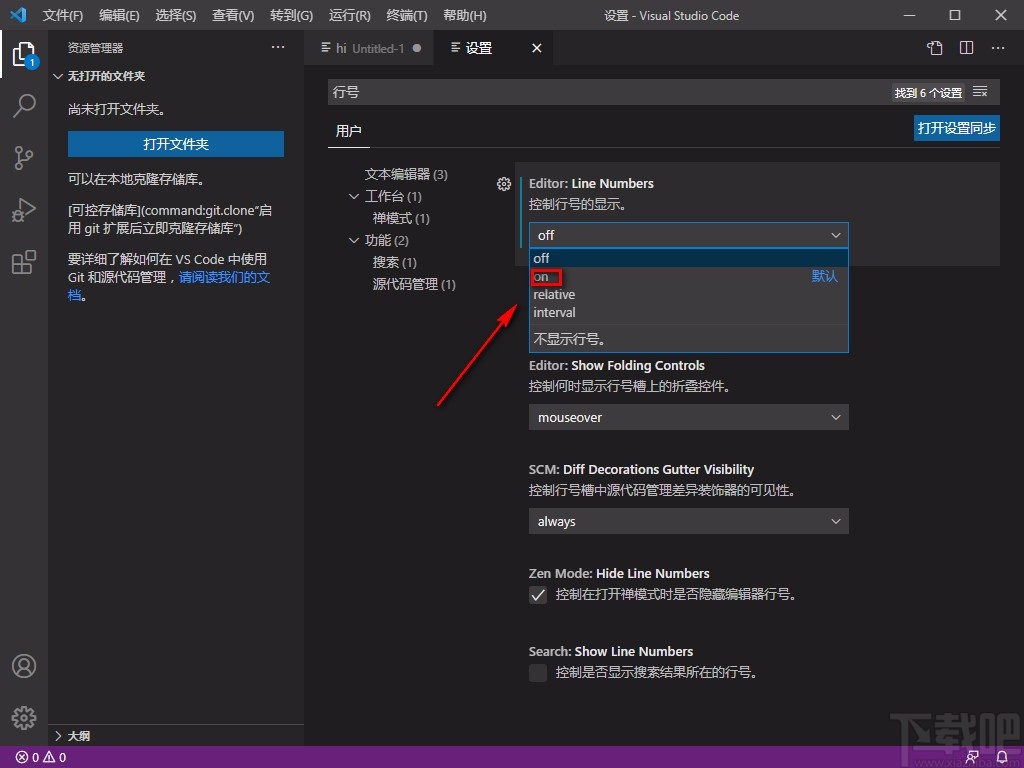This screenshot has height=768, width=1024.
Task: Open the Extensions view icon
Action: coord(24,263)
